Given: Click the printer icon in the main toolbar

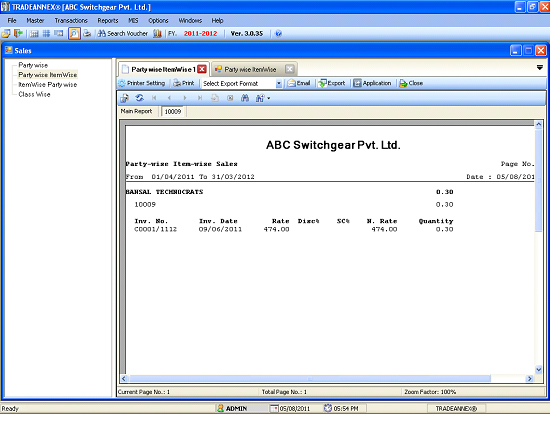Looking at the screenshot, I should (x=87, y=34).
